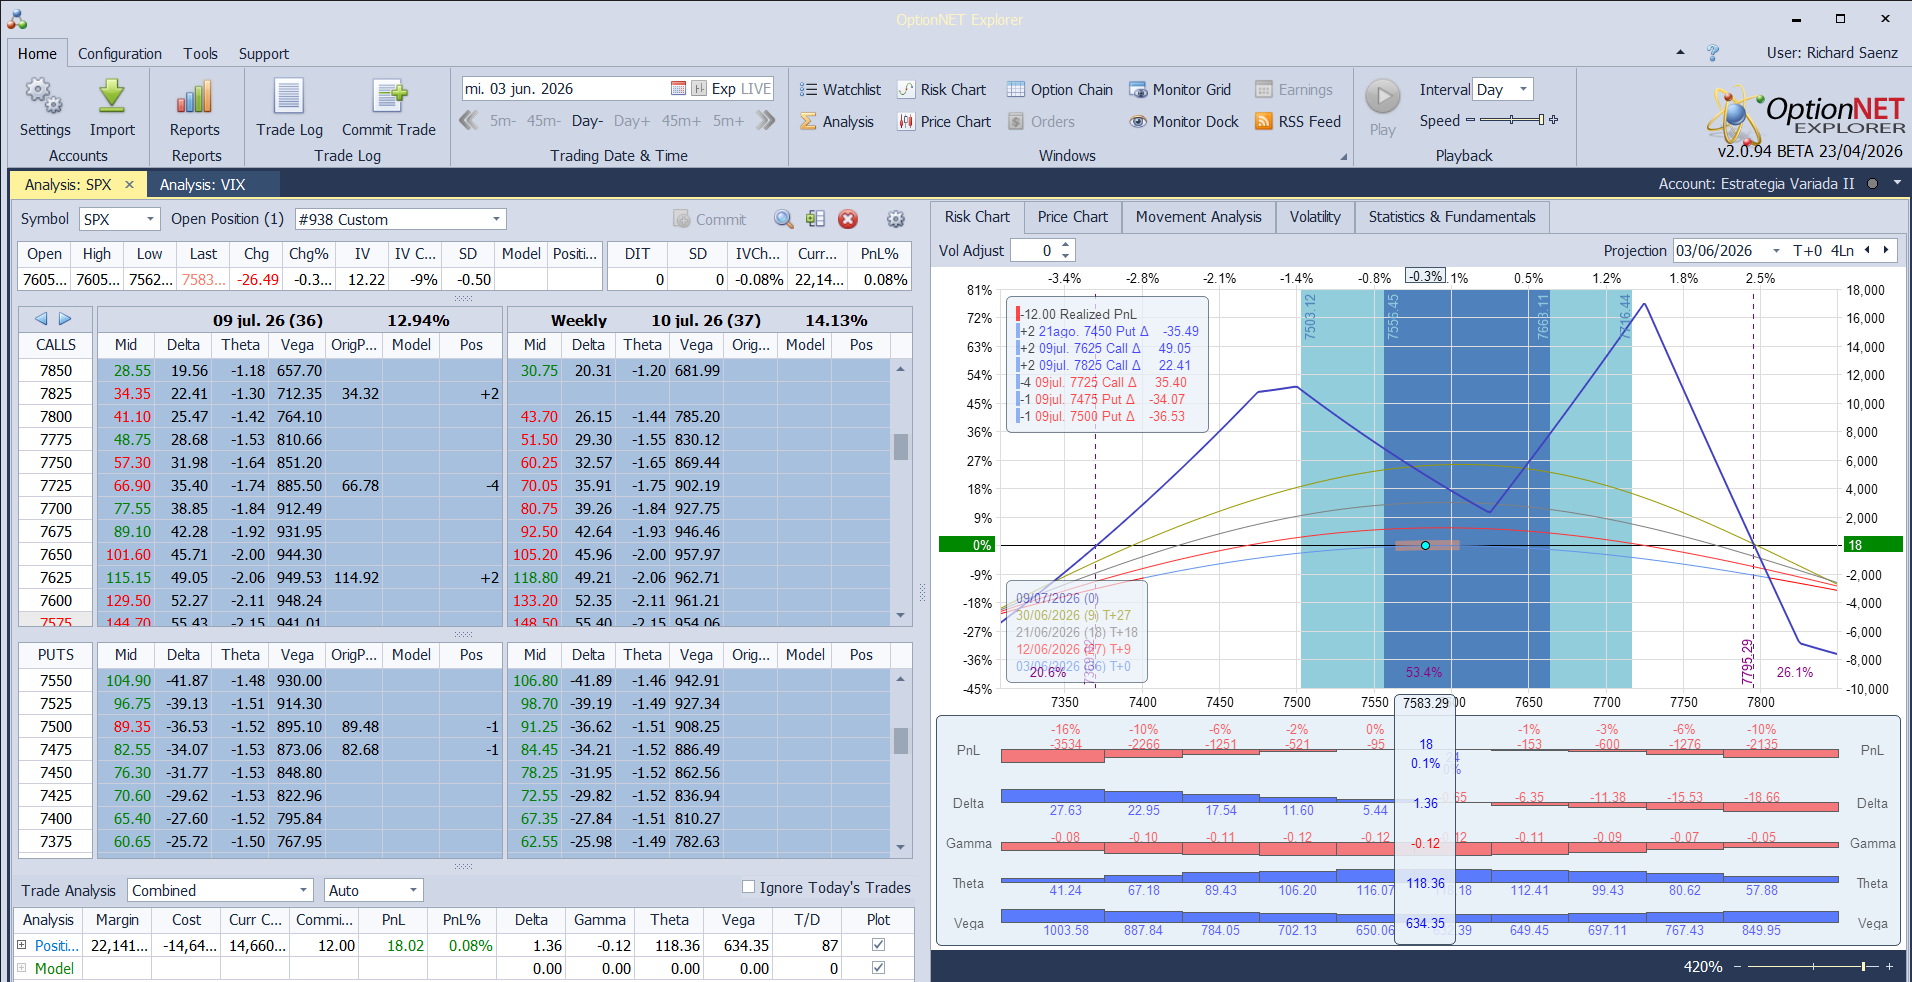
Task: Toggle Plot checkbox for the Position row
Action: (878, 945)
